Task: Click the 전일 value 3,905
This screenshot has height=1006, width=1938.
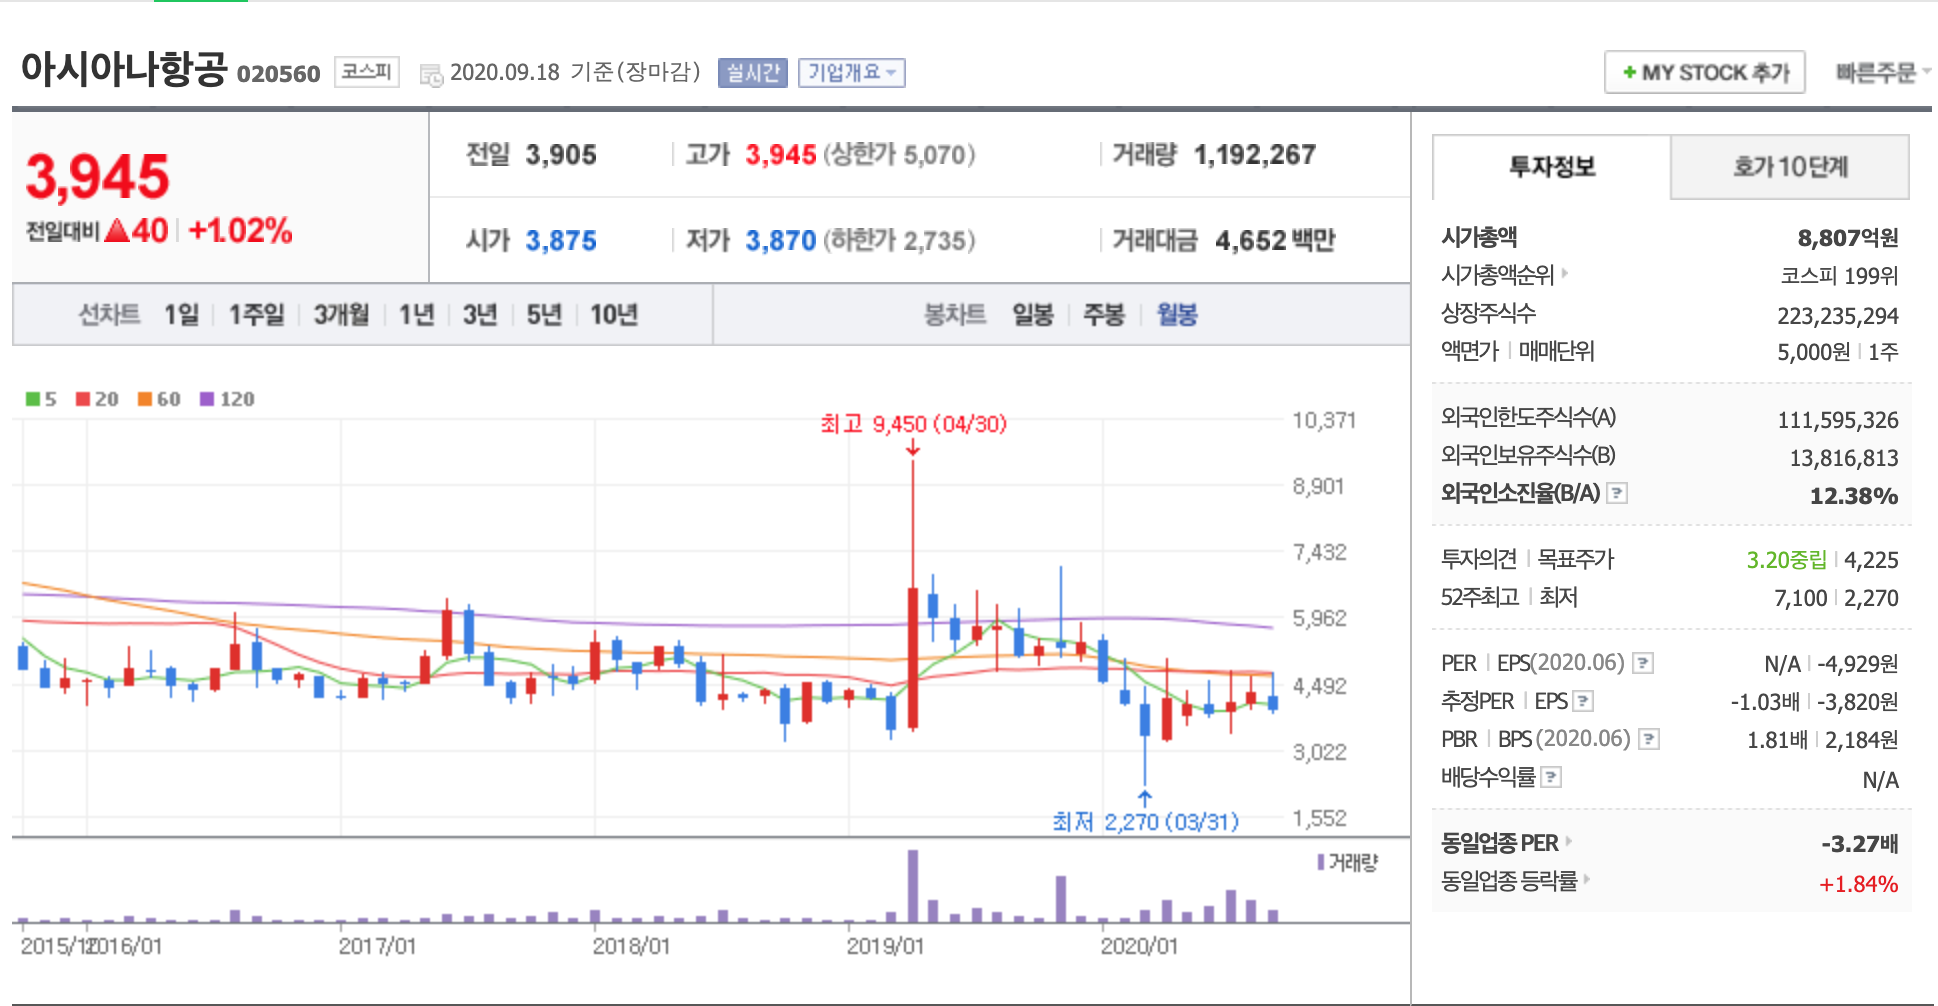Action: 561,155
